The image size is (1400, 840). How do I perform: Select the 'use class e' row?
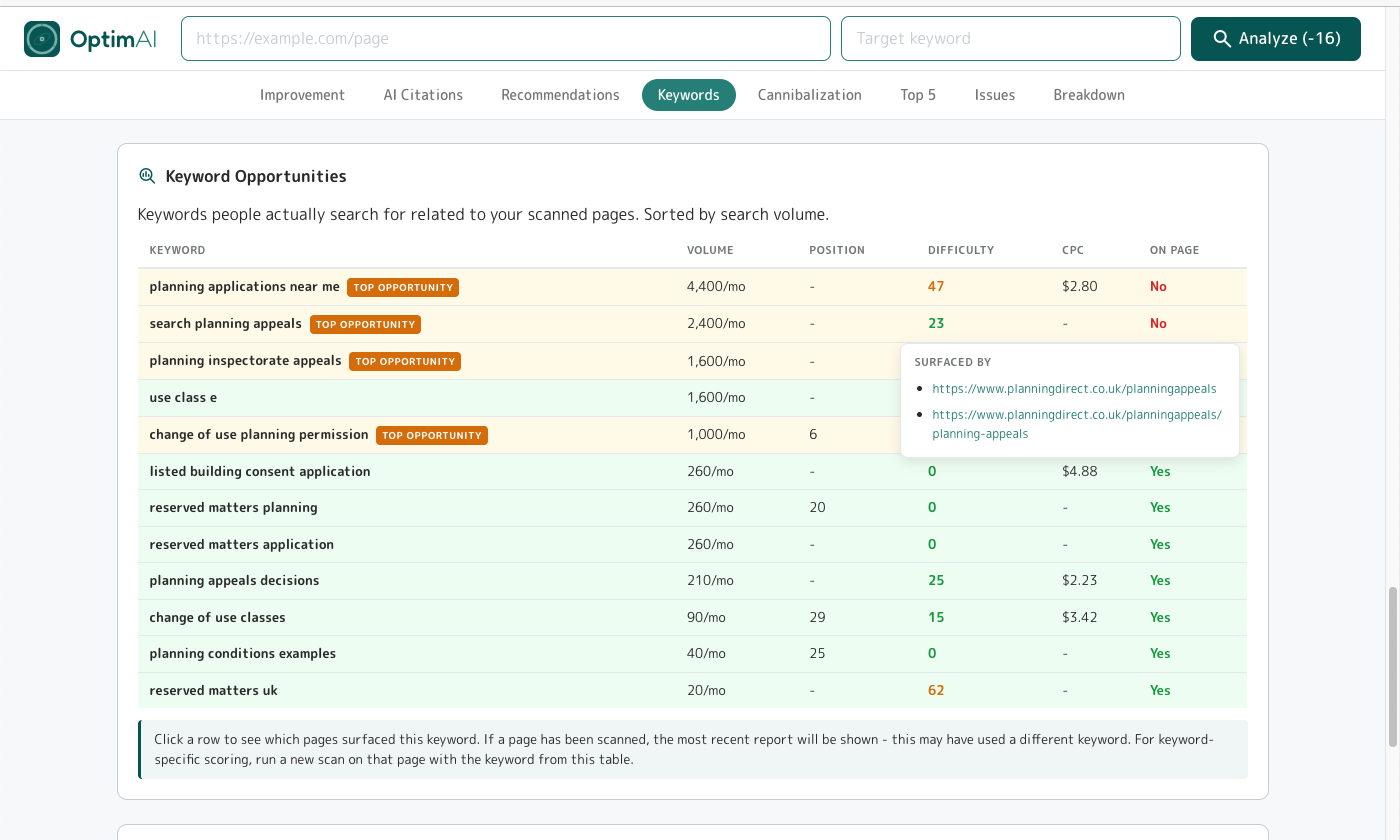(x=692, y=398)
